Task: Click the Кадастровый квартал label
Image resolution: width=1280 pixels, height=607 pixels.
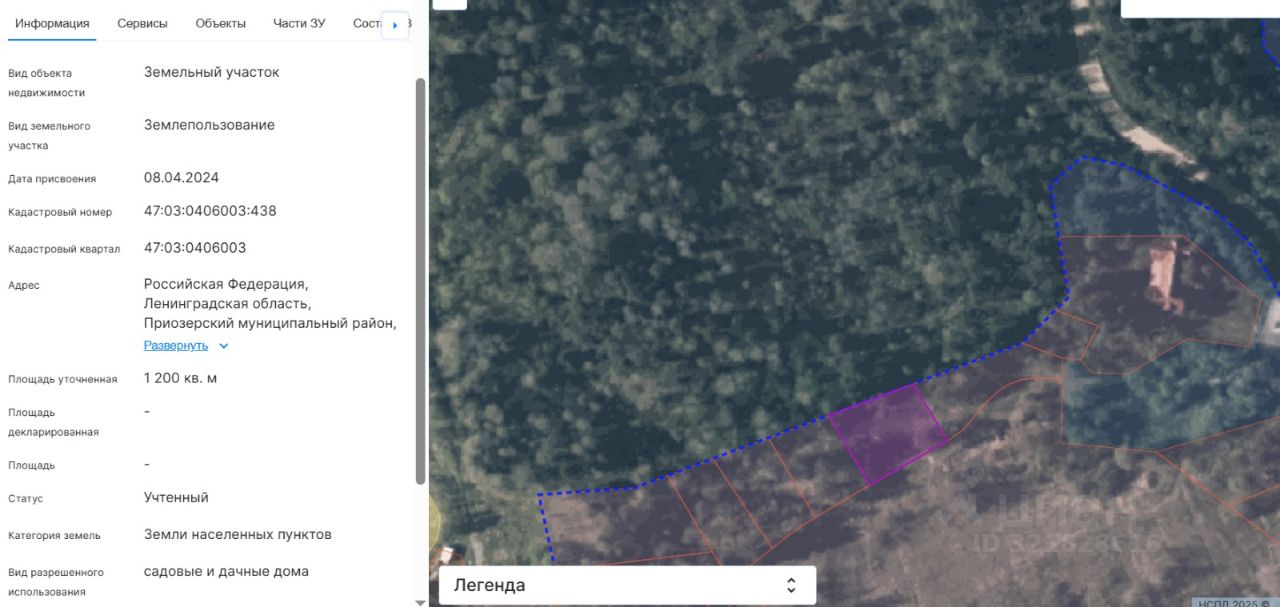Action: [64, 249]
